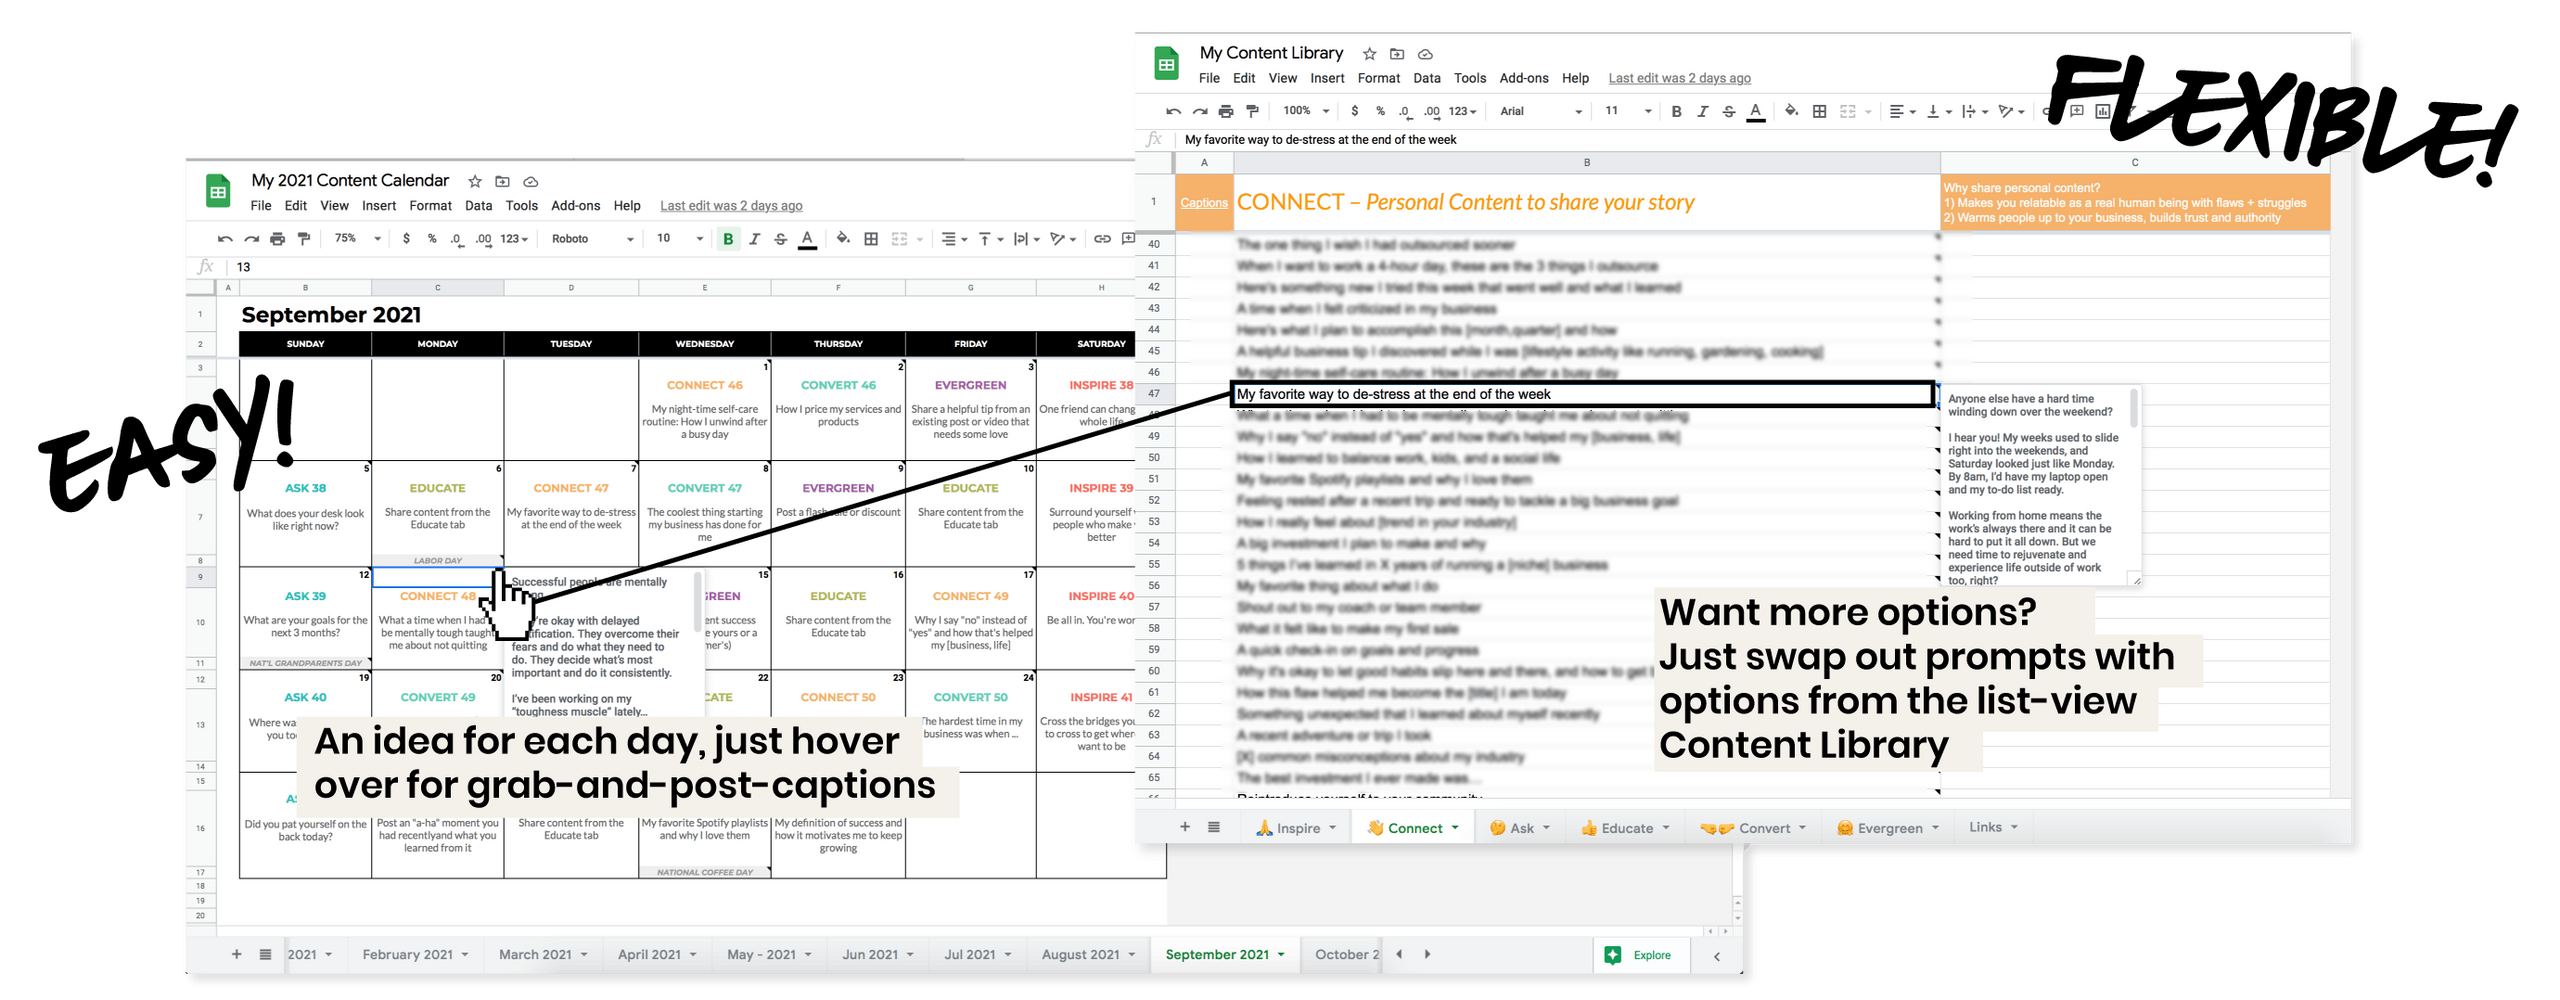Toggle Strikethrough in the Content Calendar toolbar

click(x=780, y=239)
